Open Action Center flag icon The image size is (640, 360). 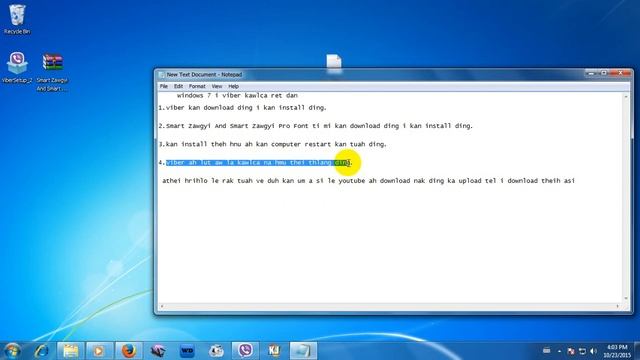tap(571, 351)
